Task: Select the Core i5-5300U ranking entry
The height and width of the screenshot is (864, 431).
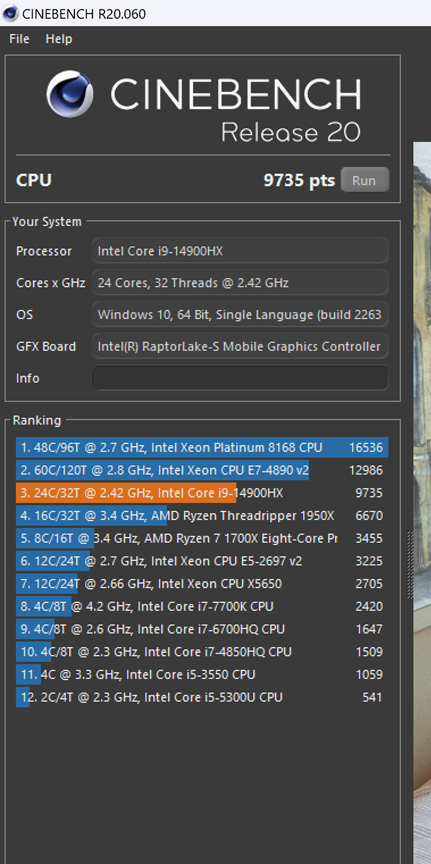Action: tap(202, 698)
